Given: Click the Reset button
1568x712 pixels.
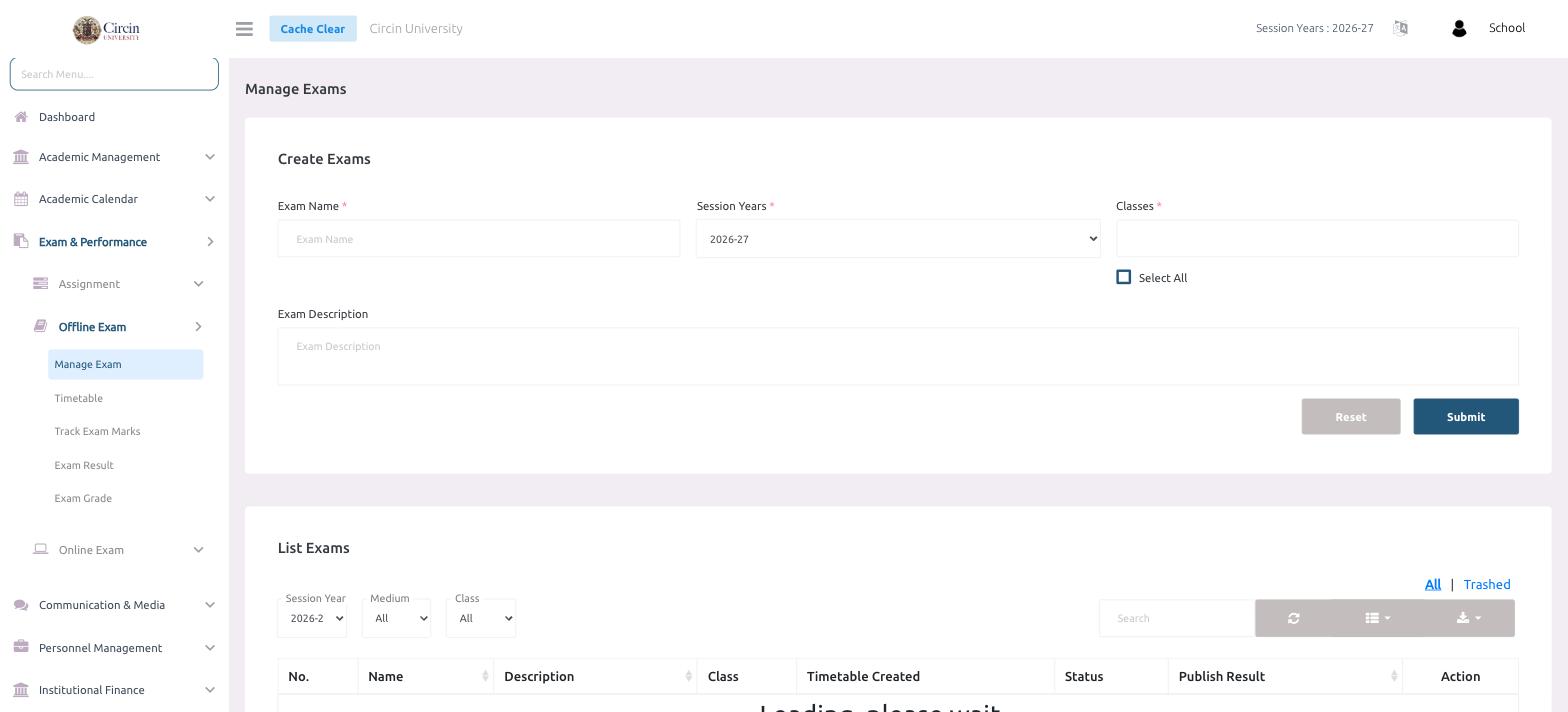Looking at the screenshot, I should [1351, 417].
